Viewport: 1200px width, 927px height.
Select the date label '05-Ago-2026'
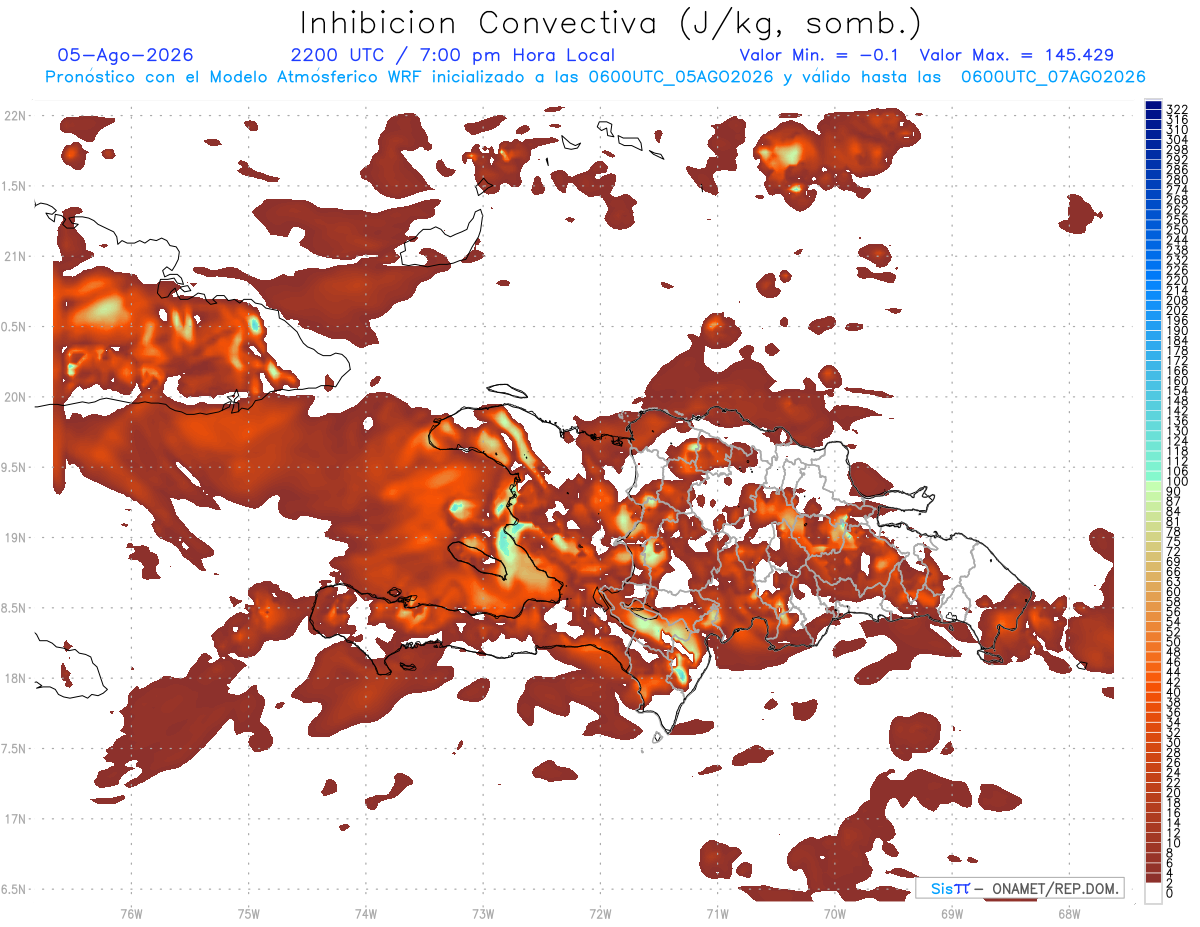click(126, 55)
